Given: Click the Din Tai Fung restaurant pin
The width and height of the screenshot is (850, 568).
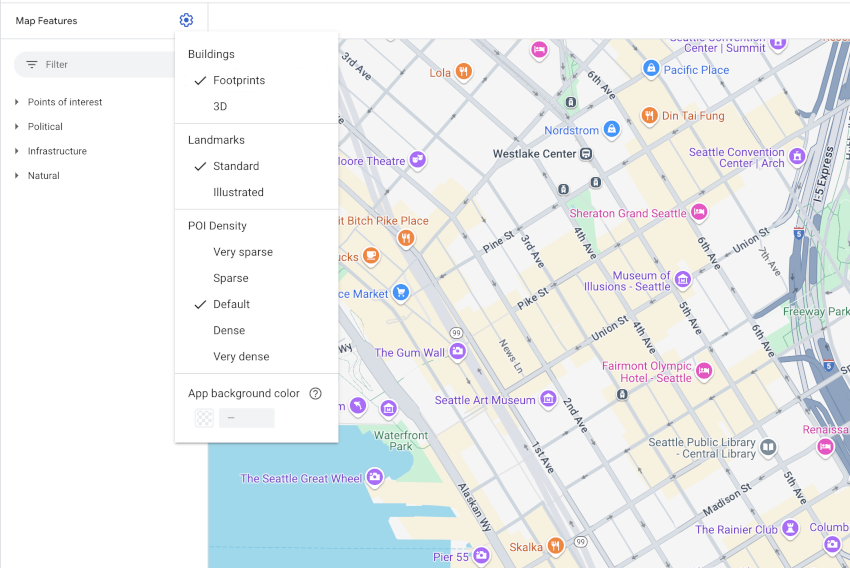Looking at the screenshot, I should coord(649,115).
